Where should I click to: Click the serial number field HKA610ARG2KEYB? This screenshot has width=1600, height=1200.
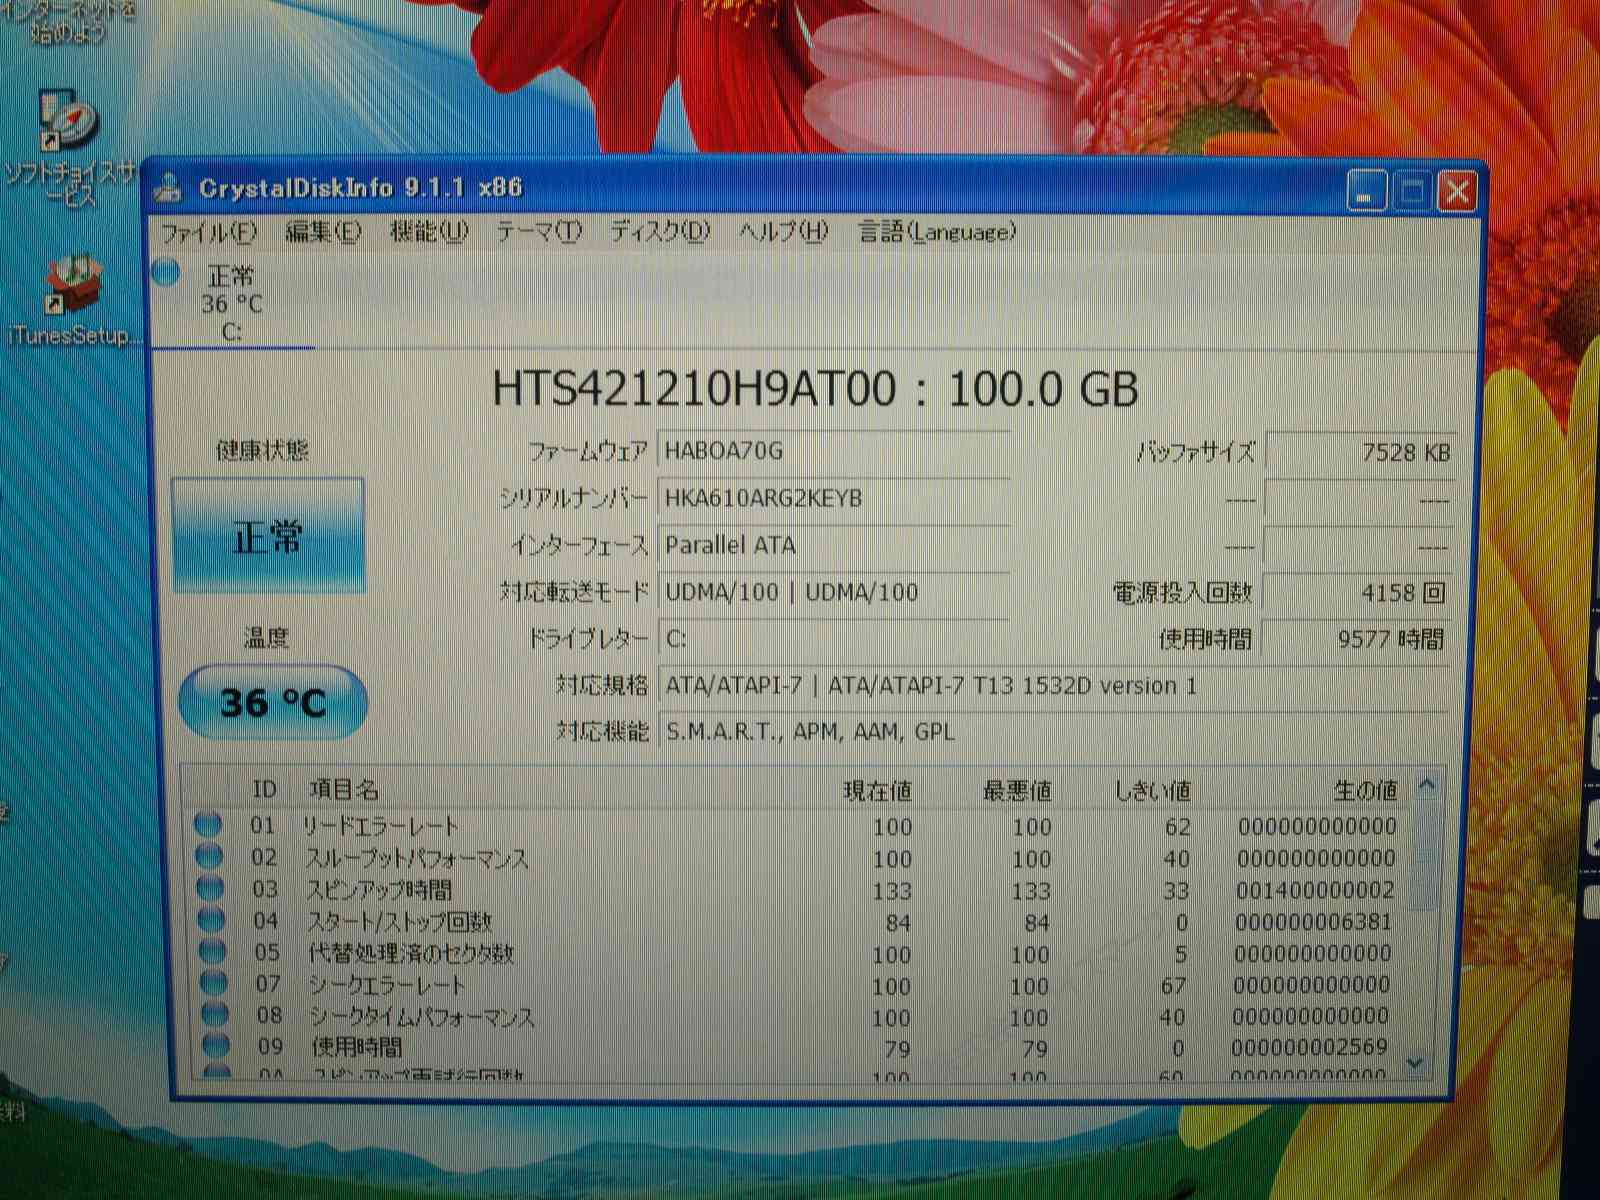[832, 498]
